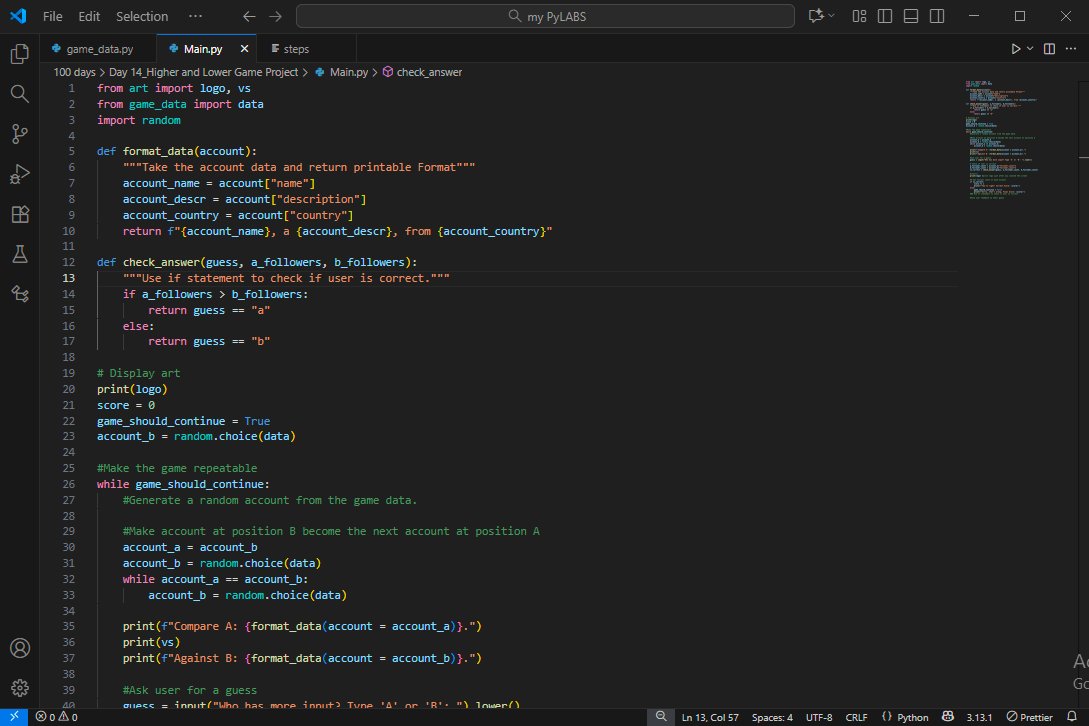Viewport: 1089px width, 726px height.
Task: Toggle the Primary Side Bar
Action: [x=885, y=16]
